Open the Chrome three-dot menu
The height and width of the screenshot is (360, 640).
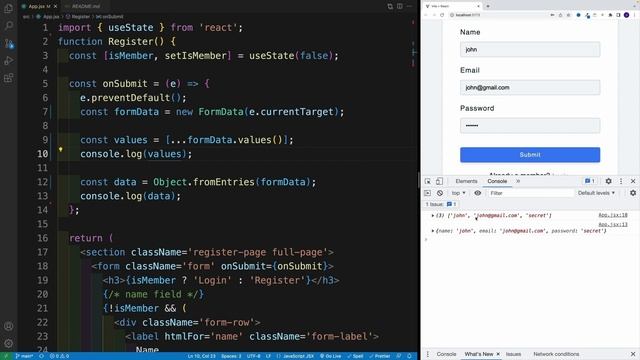(x=634, y=15)
